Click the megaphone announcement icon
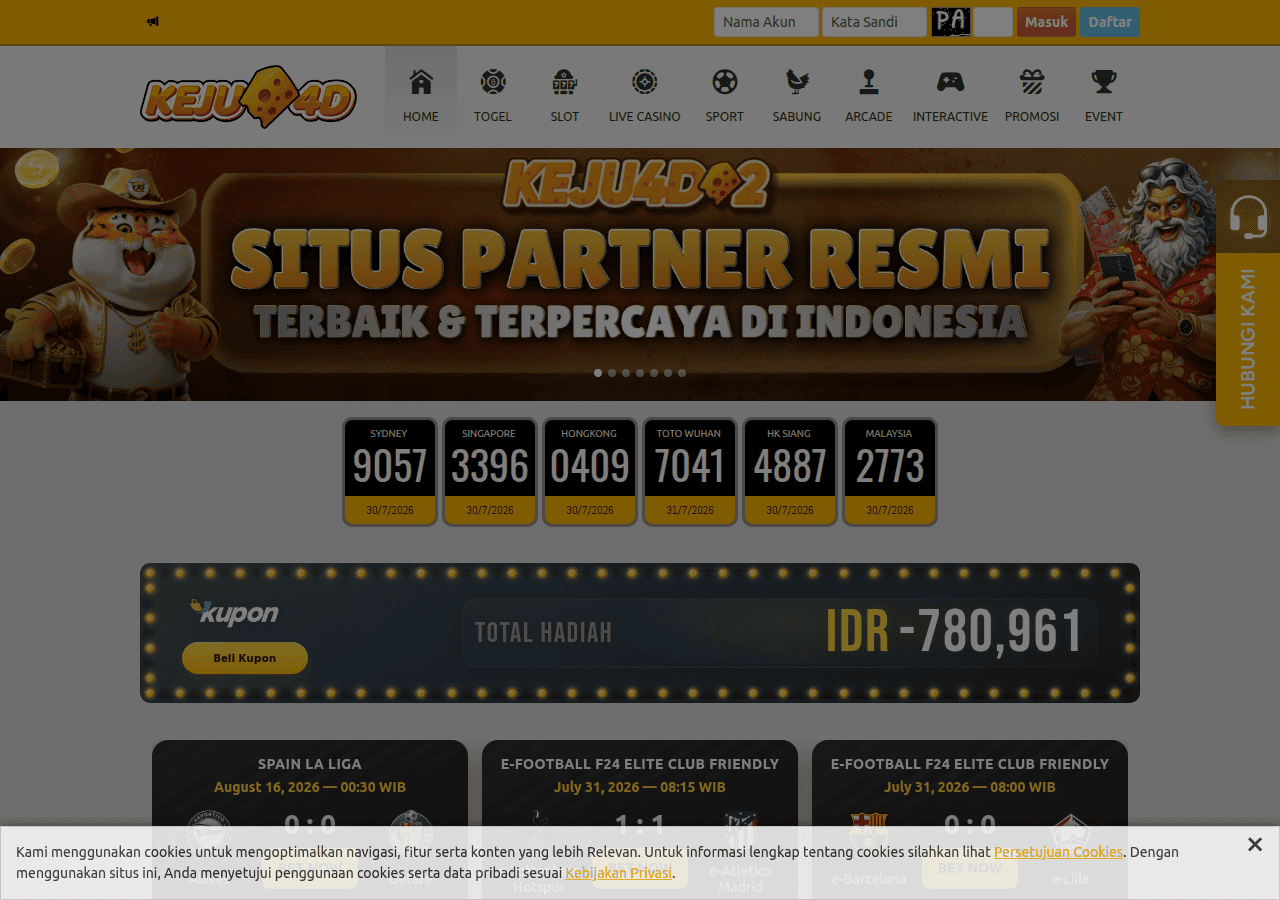This screenshot has height=900, width=1280. pos(153,21)
